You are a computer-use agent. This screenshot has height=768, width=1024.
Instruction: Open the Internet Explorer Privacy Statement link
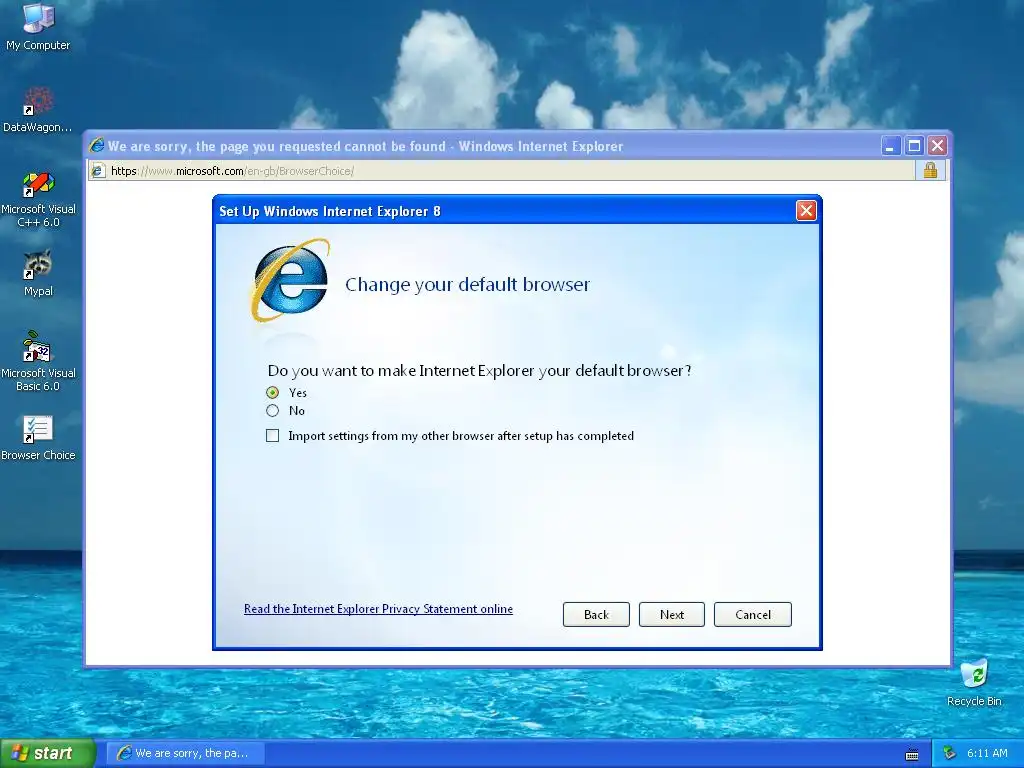point(378,609)
